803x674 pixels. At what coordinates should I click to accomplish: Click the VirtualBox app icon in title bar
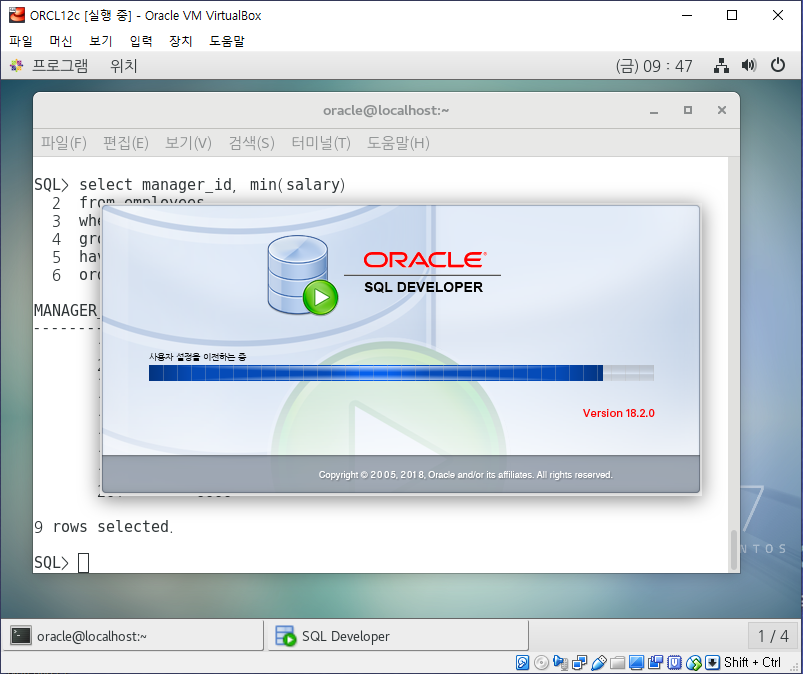click(16, 15)
